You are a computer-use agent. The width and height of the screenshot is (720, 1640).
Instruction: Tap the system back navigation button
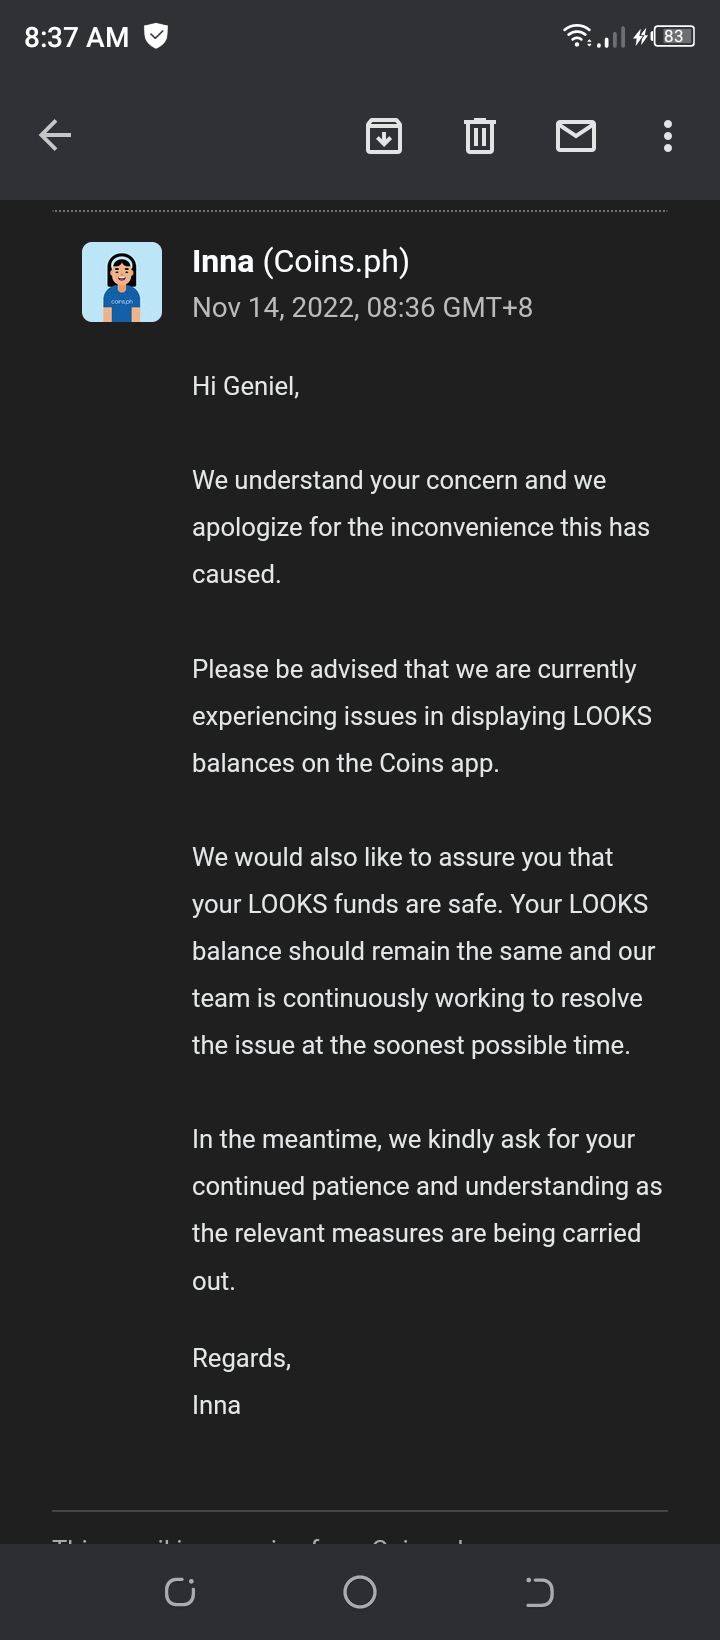539,1591
